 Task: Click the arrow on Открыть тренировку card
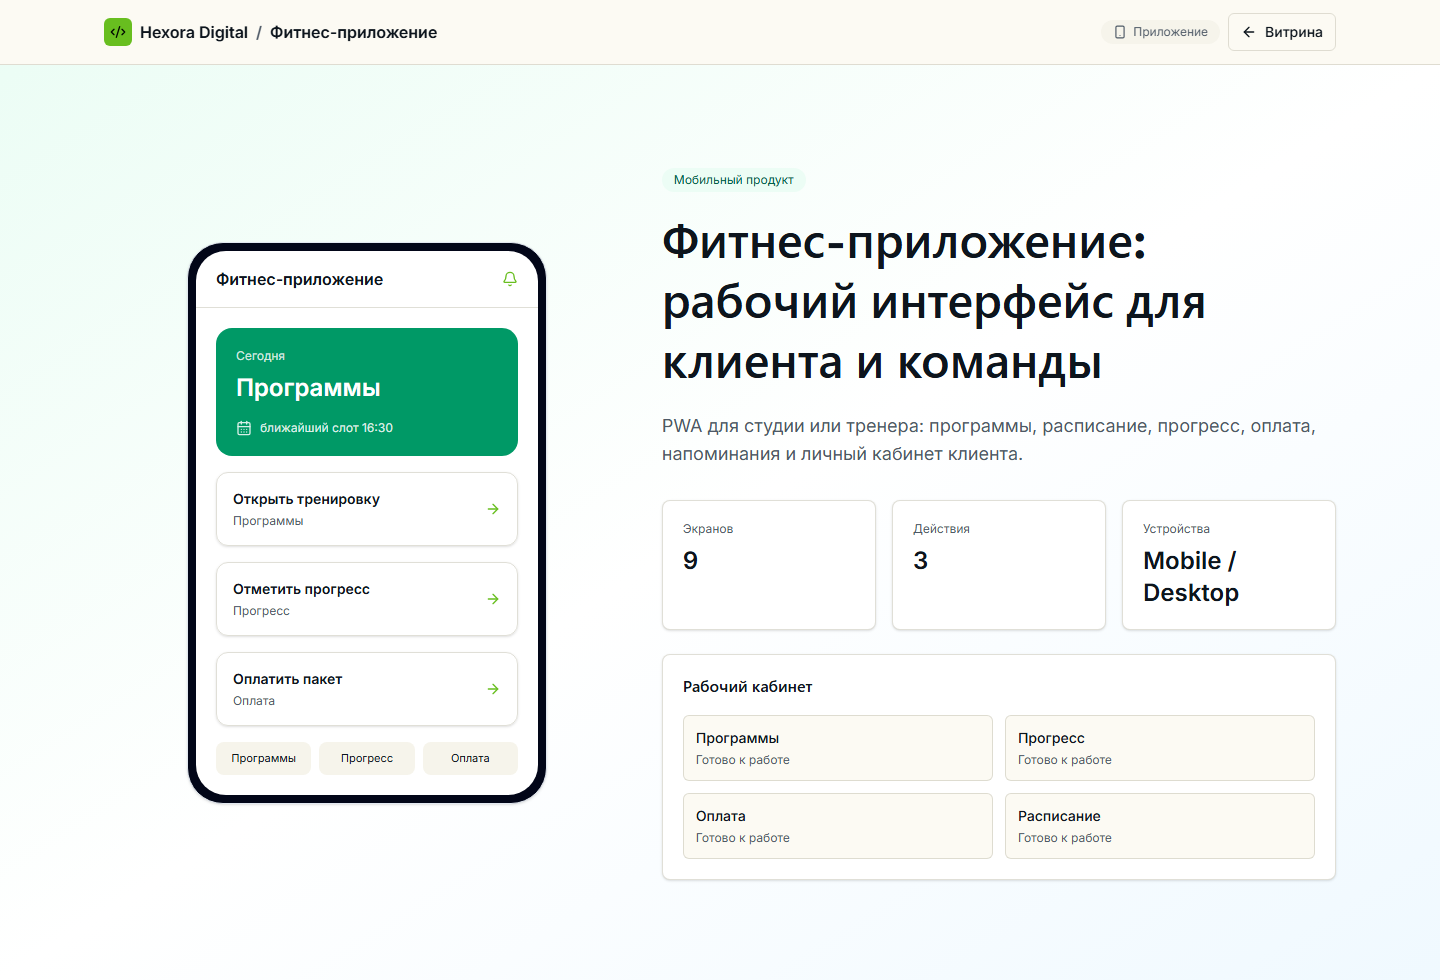pos(493,509)
